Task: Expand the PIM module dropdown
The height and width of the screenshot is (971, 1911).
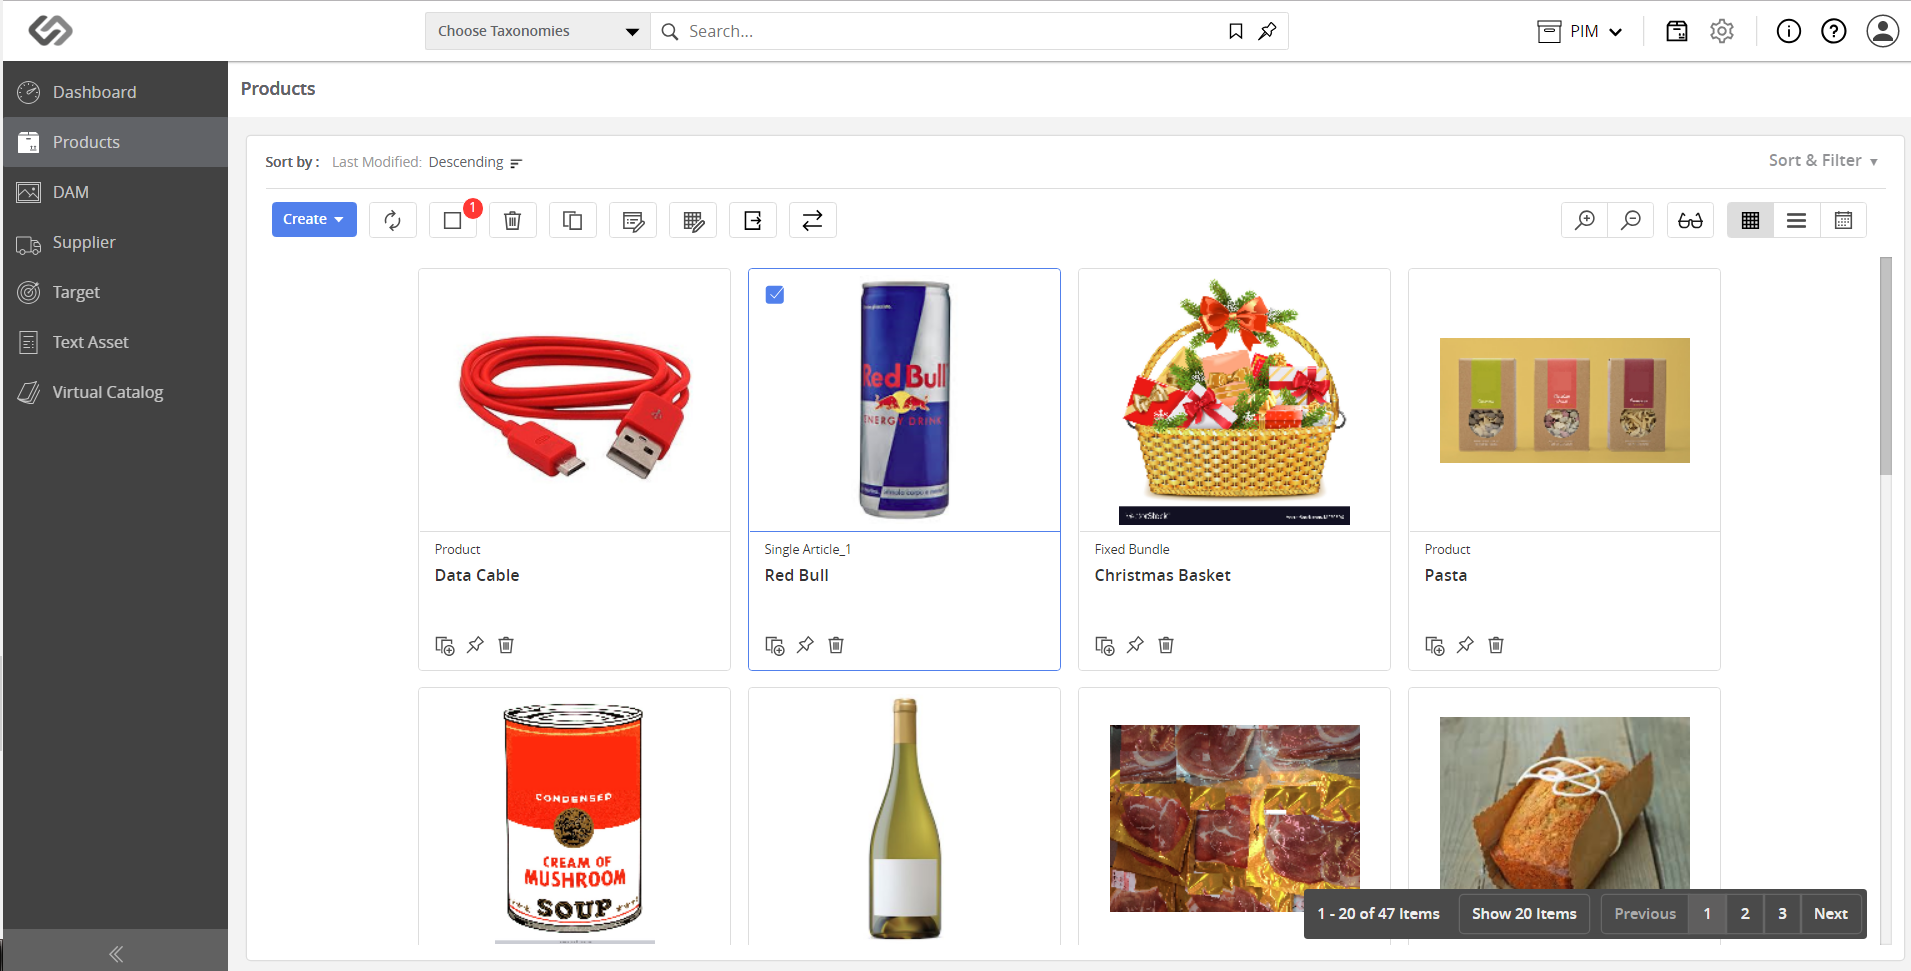Action: click(1580, 31)
